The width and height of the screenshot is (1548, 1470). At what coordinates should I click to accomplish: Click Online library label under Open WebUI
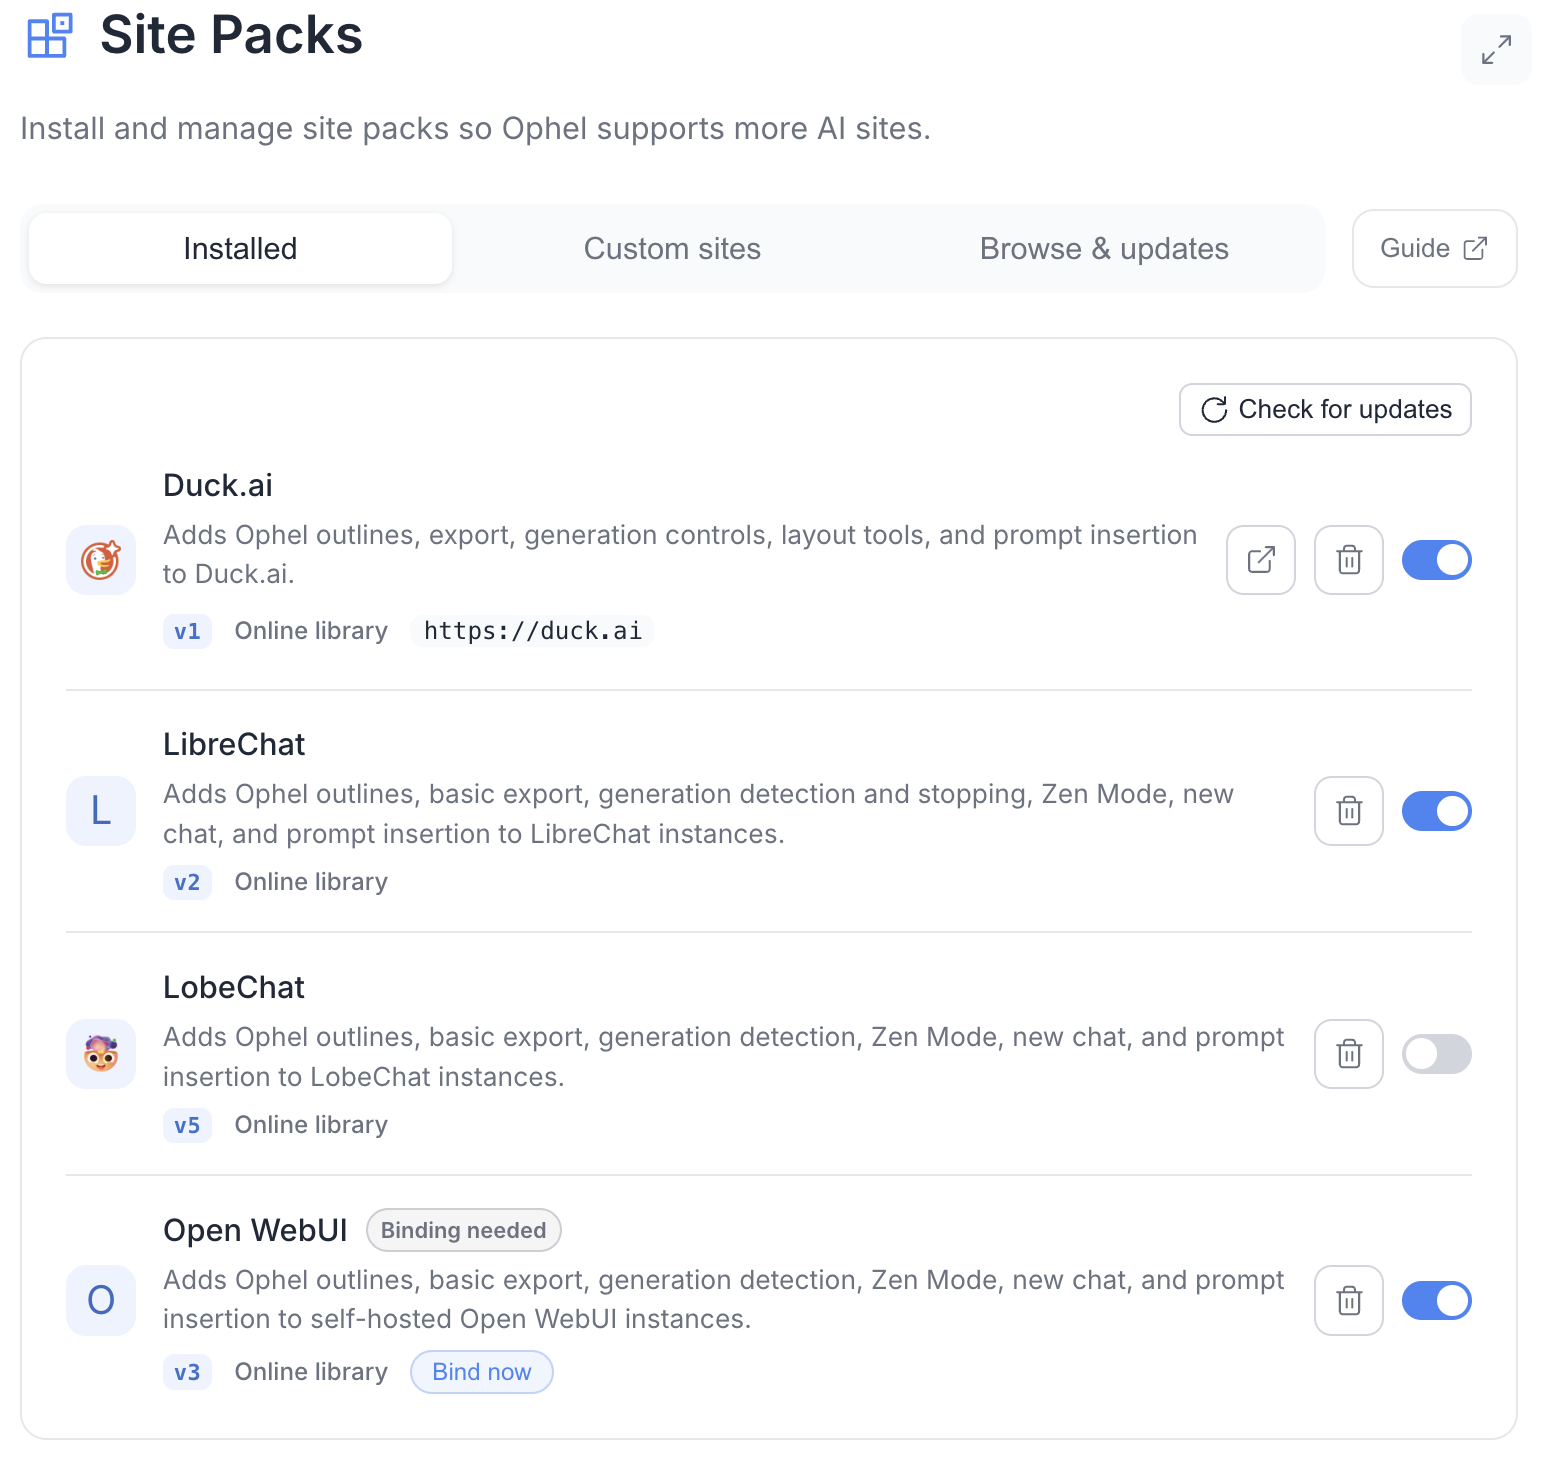point(311,1372)
